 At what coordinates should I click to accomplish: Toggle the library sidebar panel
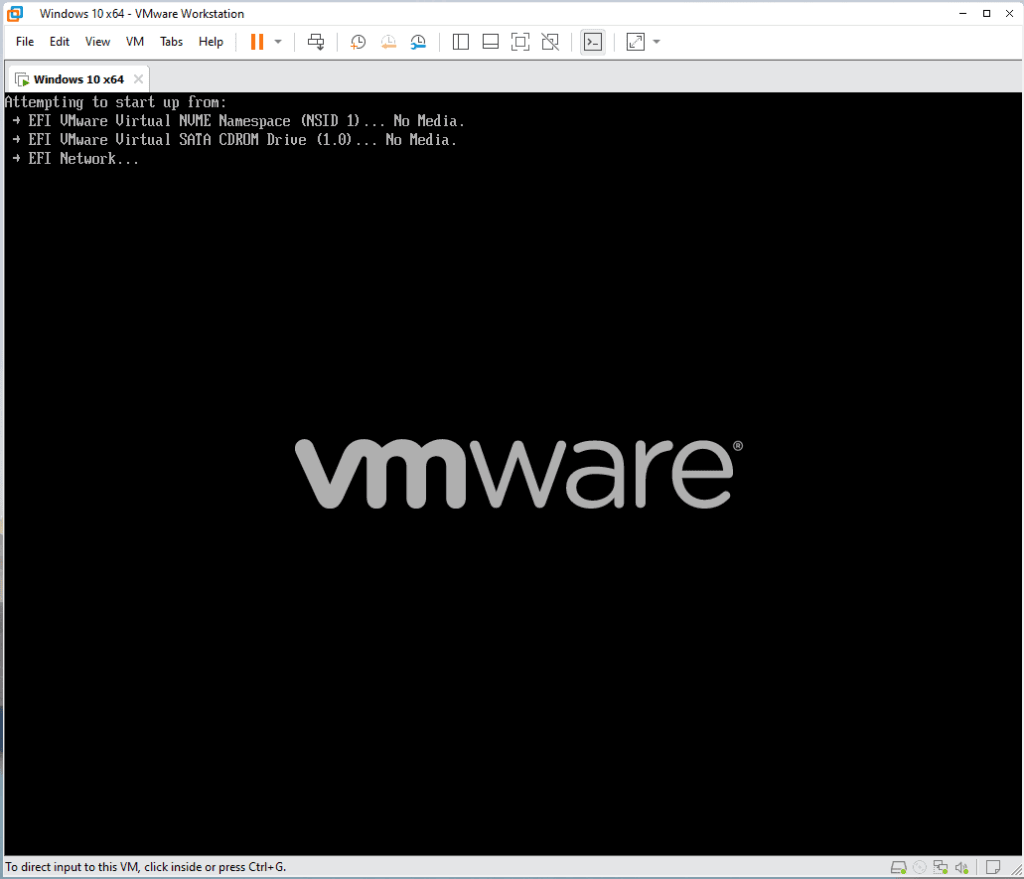[x=461, y=42]
